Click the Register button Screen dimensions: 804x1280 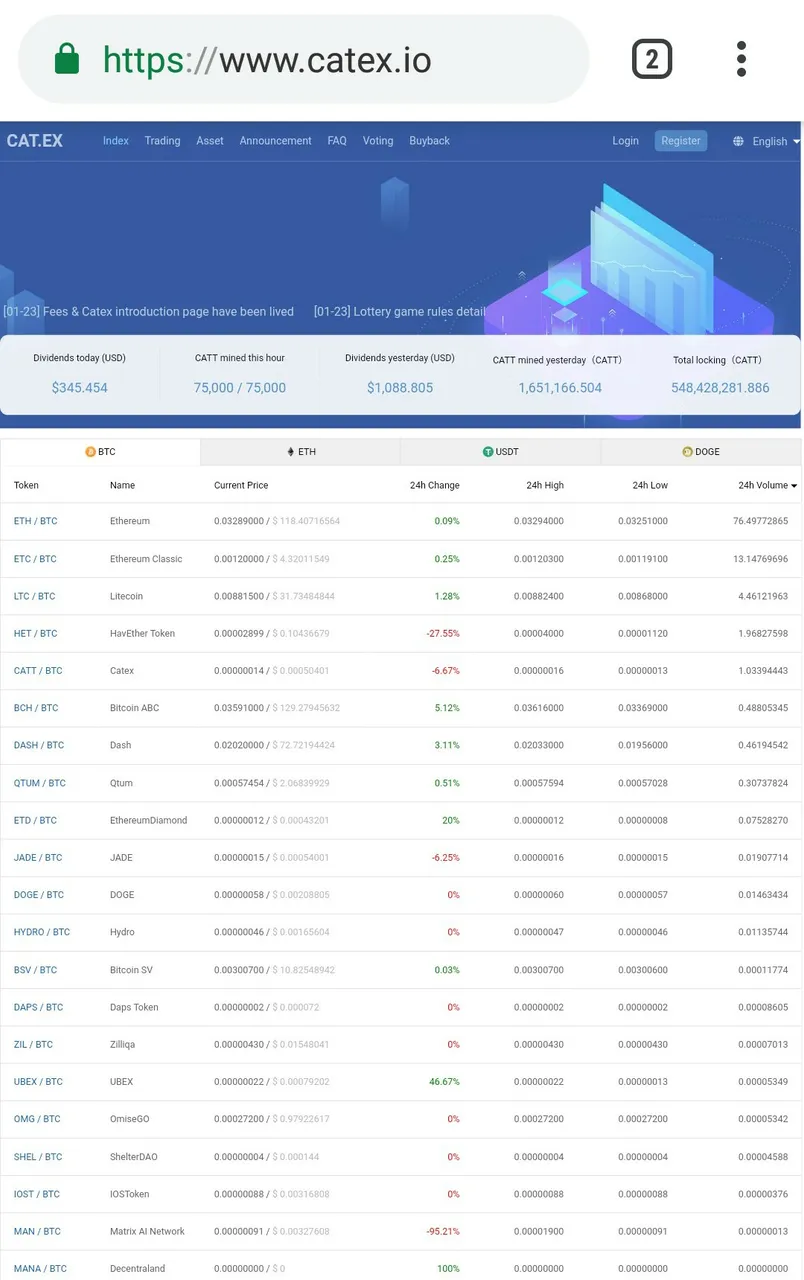pyautogui.click(x=681, y=141)
